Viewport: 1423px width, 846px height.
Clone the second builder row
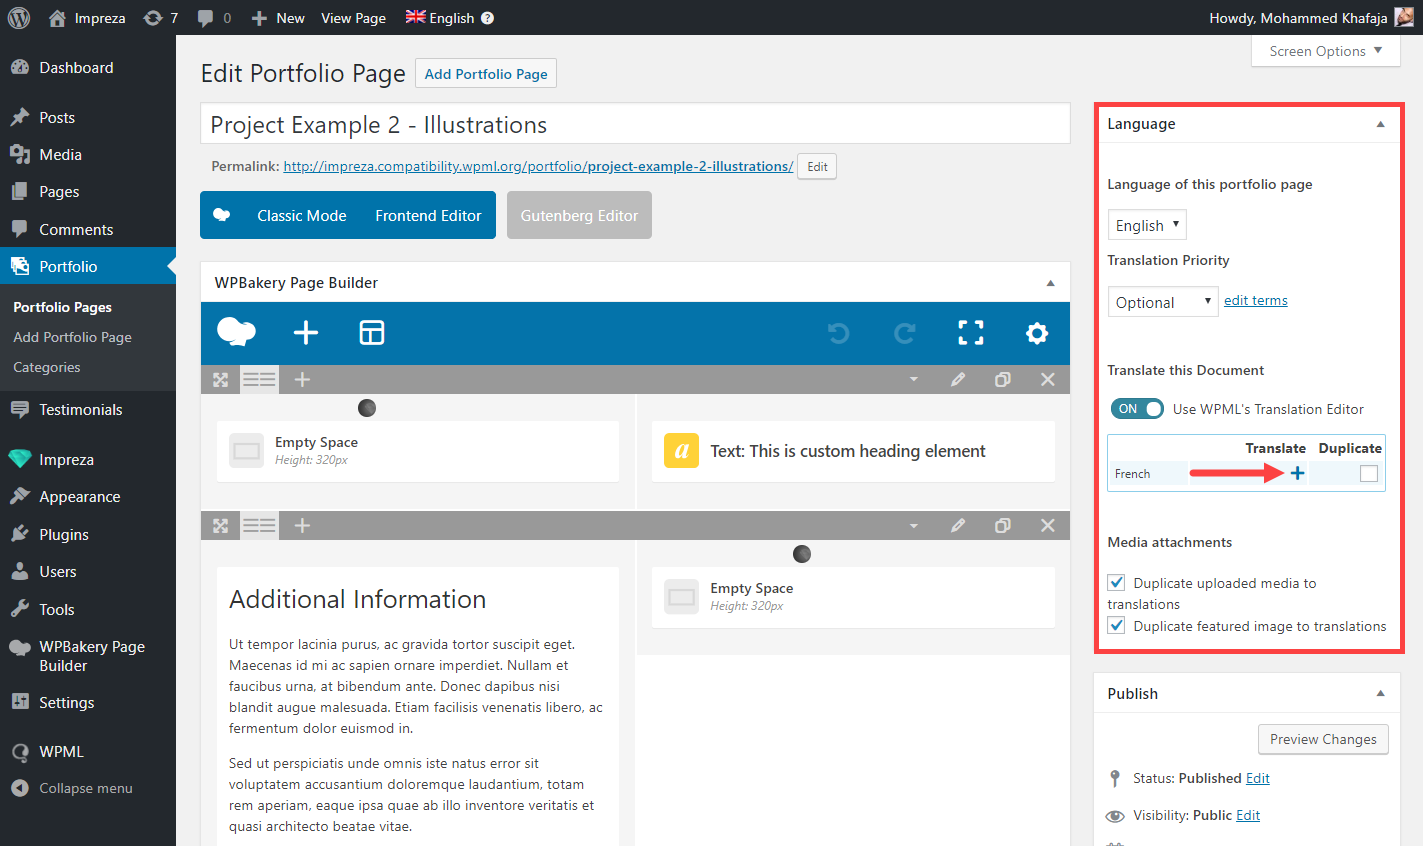coord(1003,526)
